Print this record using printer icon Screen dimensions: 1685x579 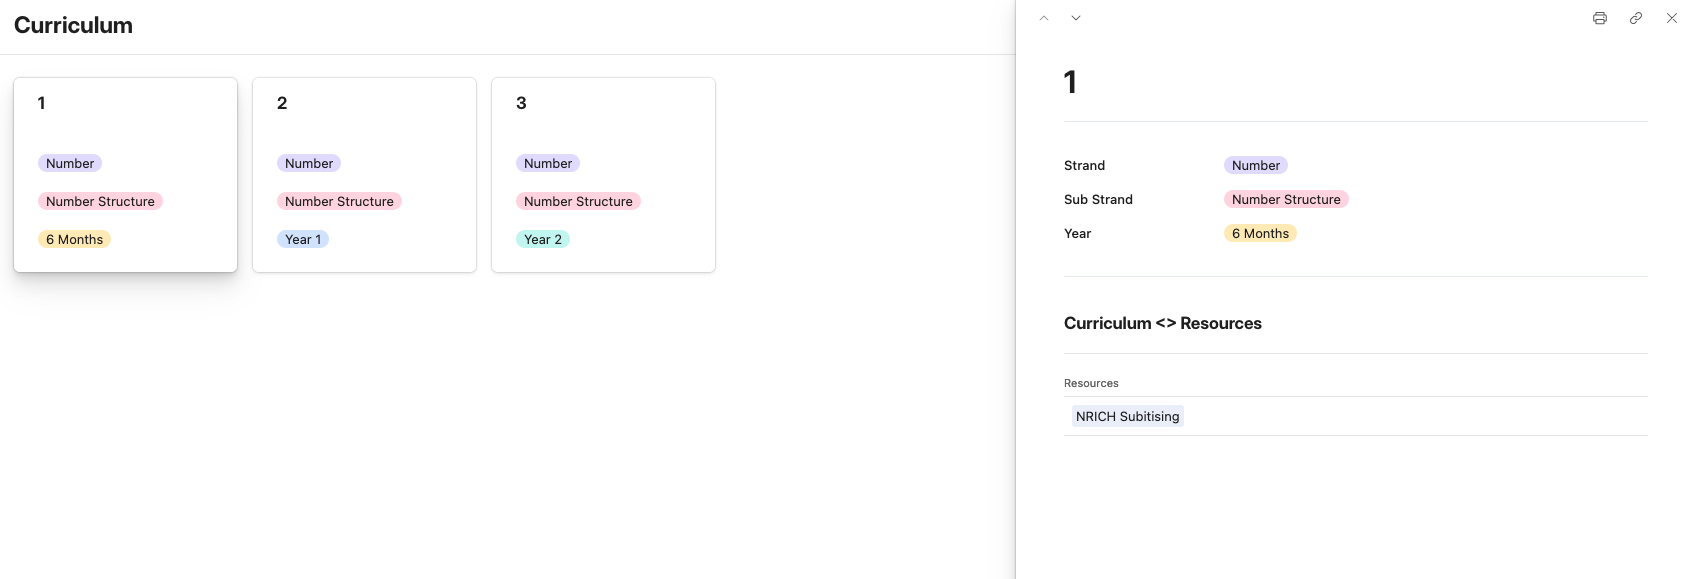click(1600, 18)
